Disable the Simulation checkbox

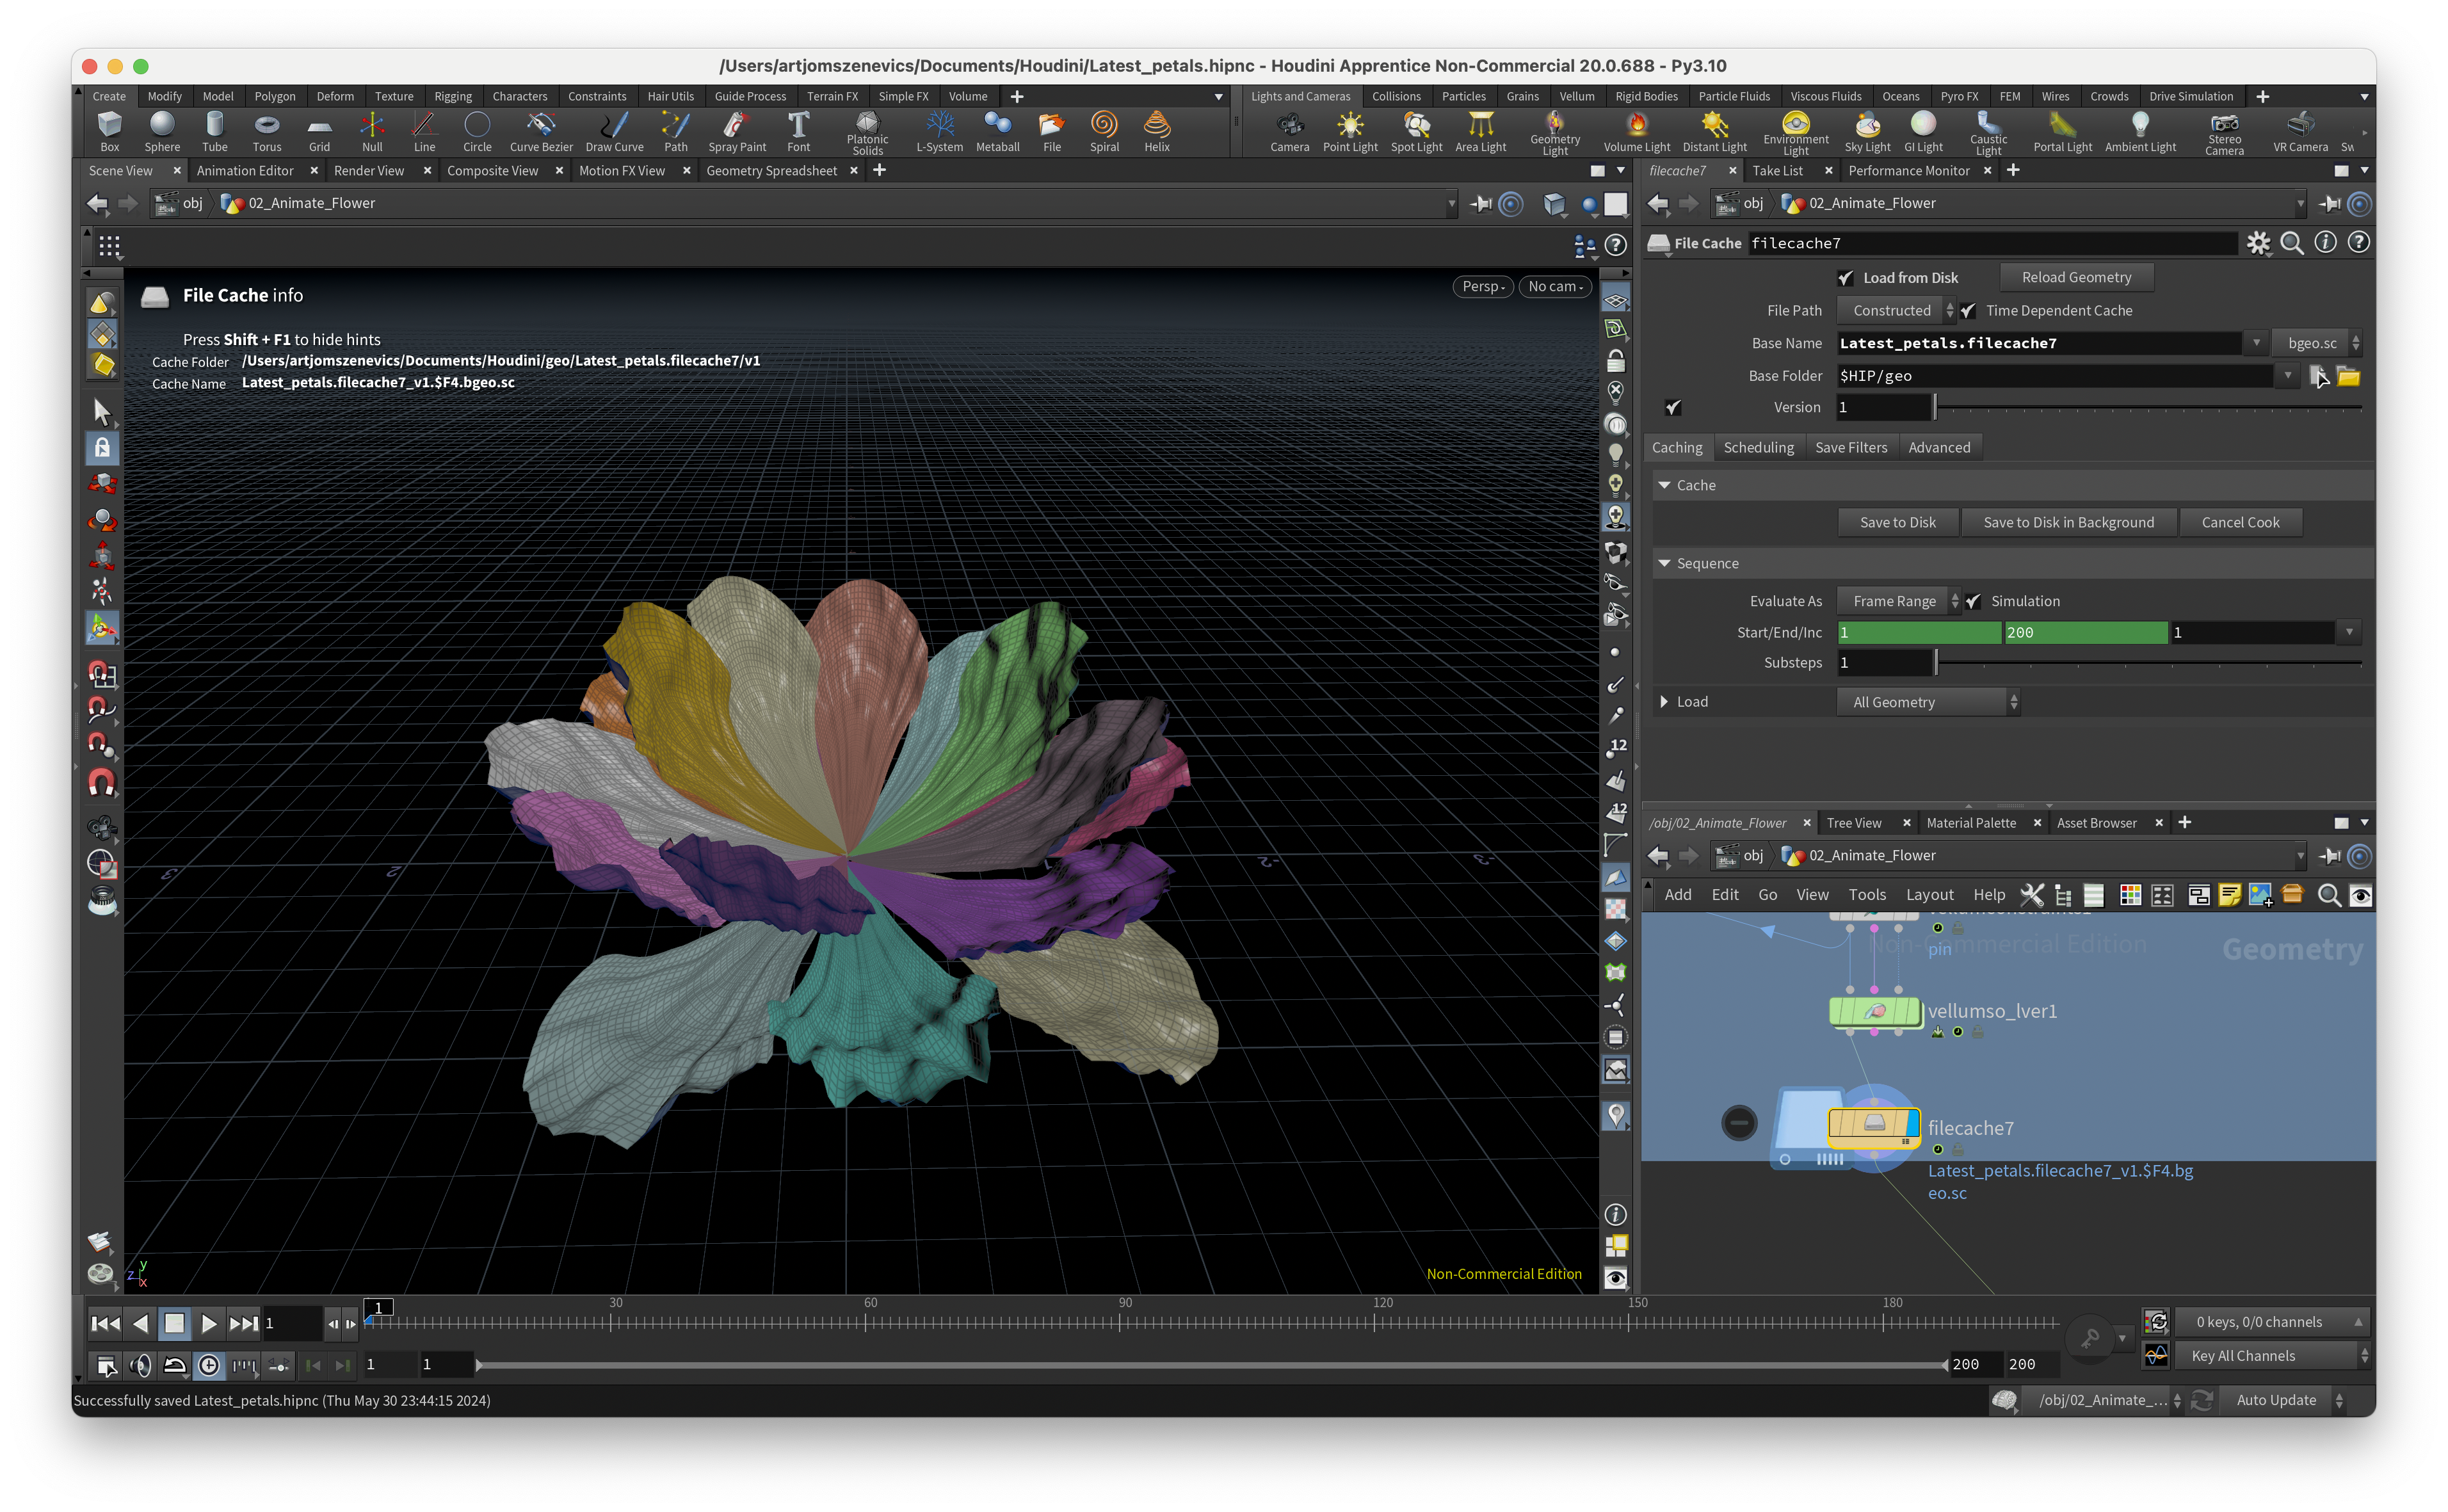(1973, 601)
